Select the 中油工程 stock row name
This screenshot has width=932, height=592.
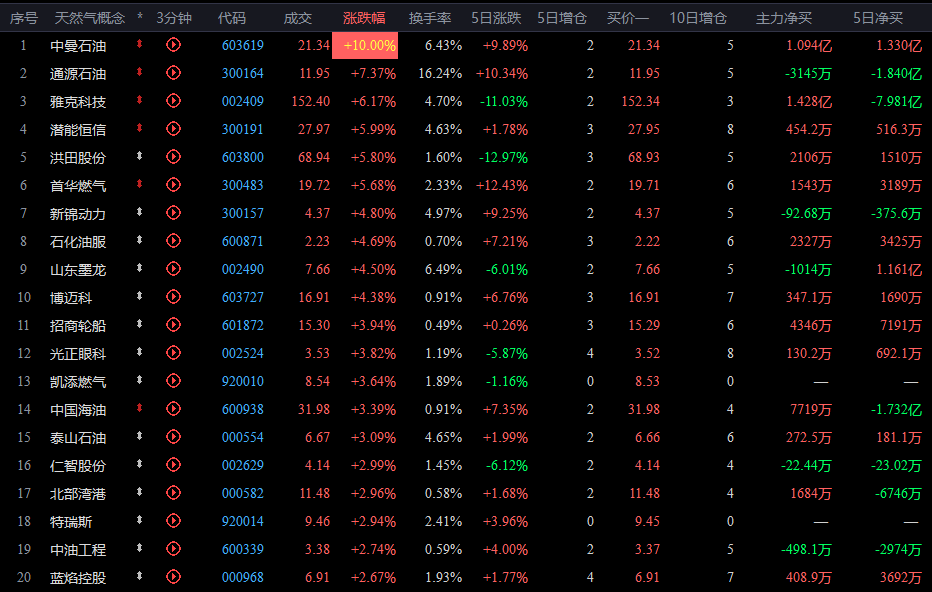78,550
